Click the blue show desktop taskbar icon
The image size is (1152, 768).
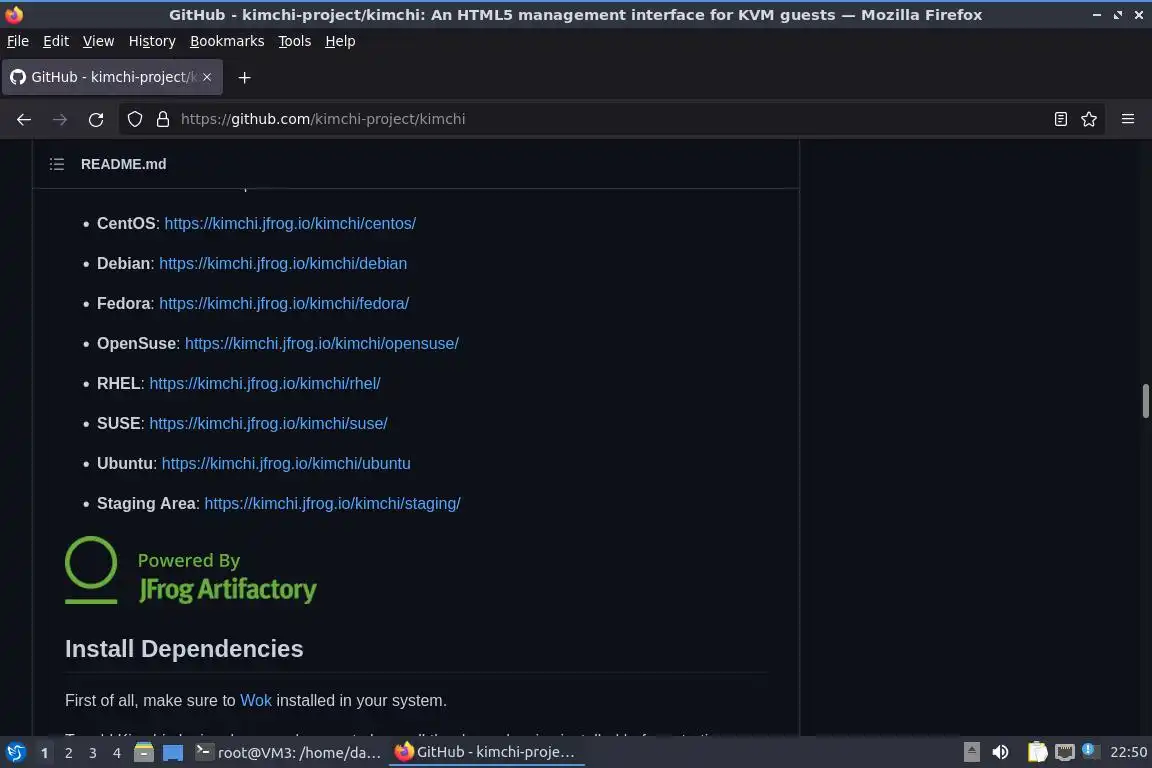pyautogui.click(x=173, y=753)
